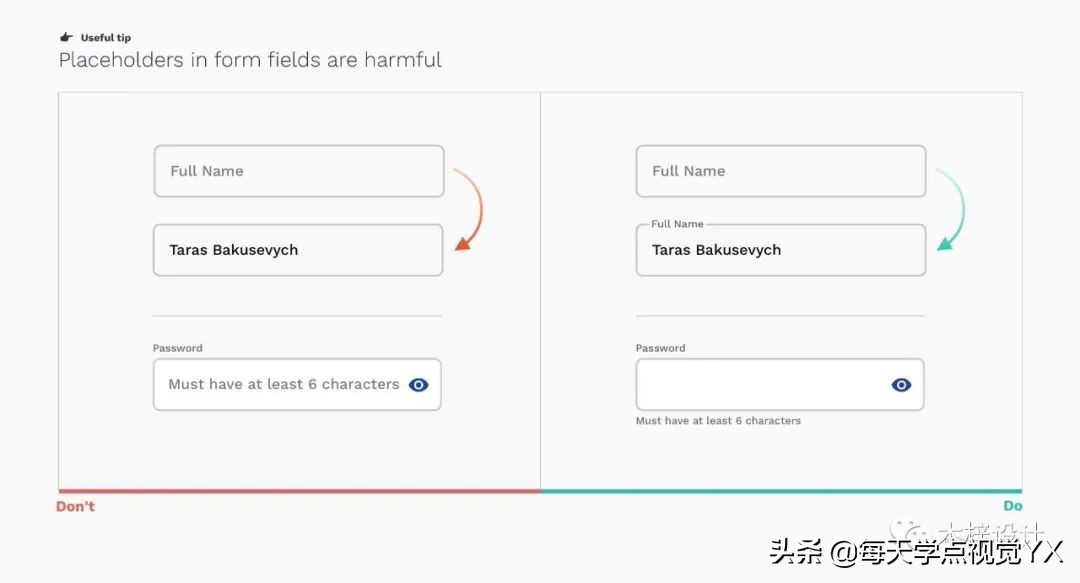Click the red-teal divider bar at the bottom
Viewport: 1080px width, 583px height.
(540, 490)
